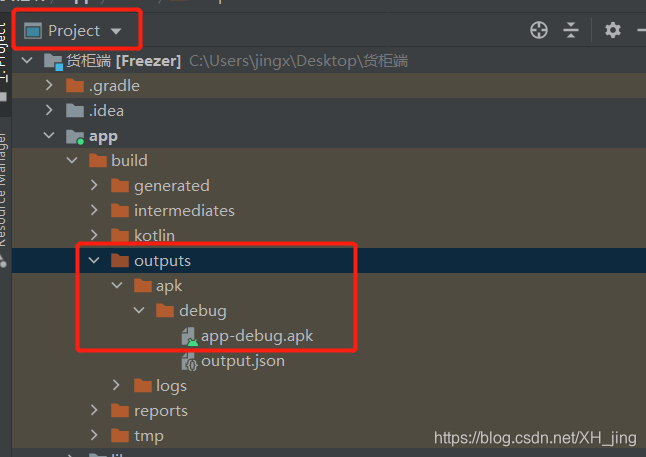646x457 pixels.
Task: Expand the generated folder chevron
Action: click(x=94, y=185)
